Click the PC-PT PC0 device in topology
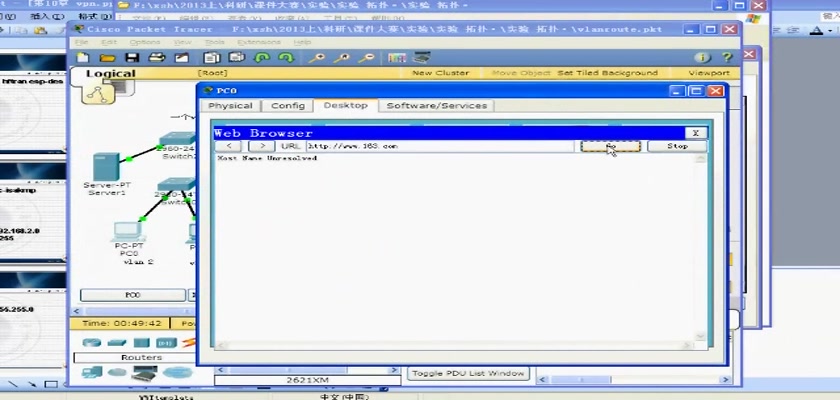The image size is (840, 400). tap(128, 232)
